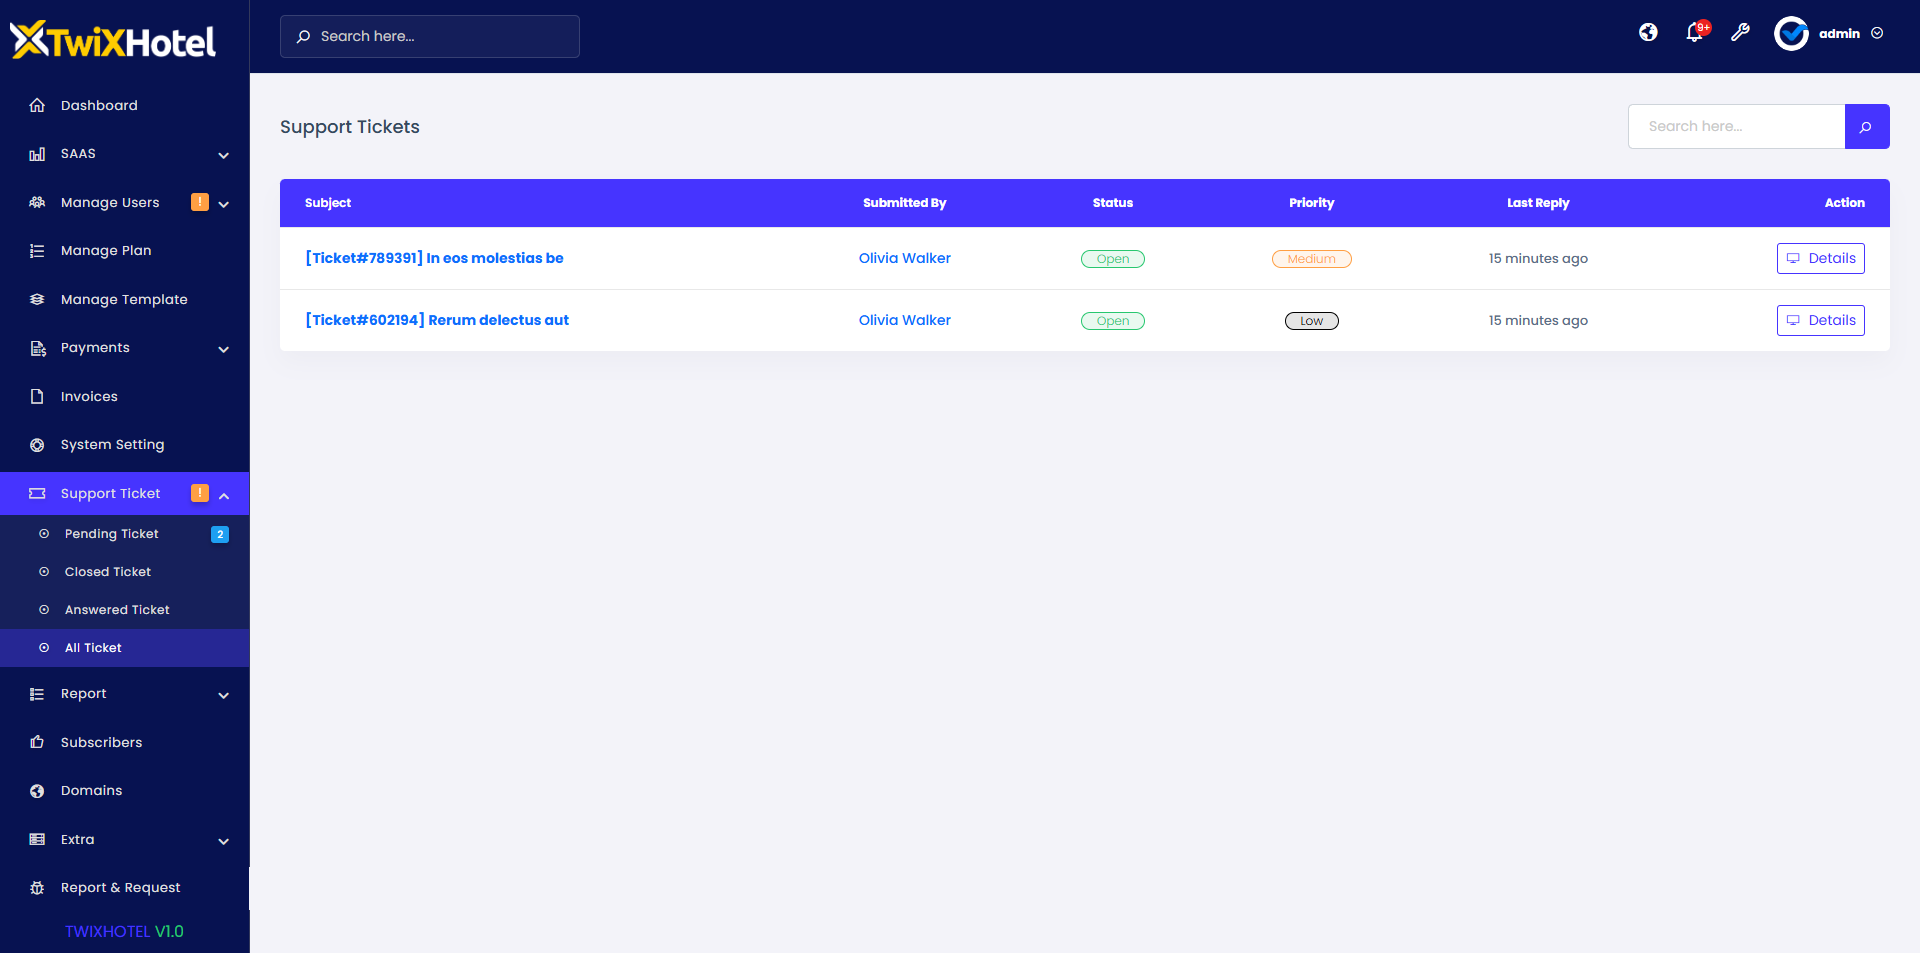This screenshot has width=1920, height=953.
Task: Open the language globe icon in top bar
Action: pyautogui.click(x=1648, y=32)
